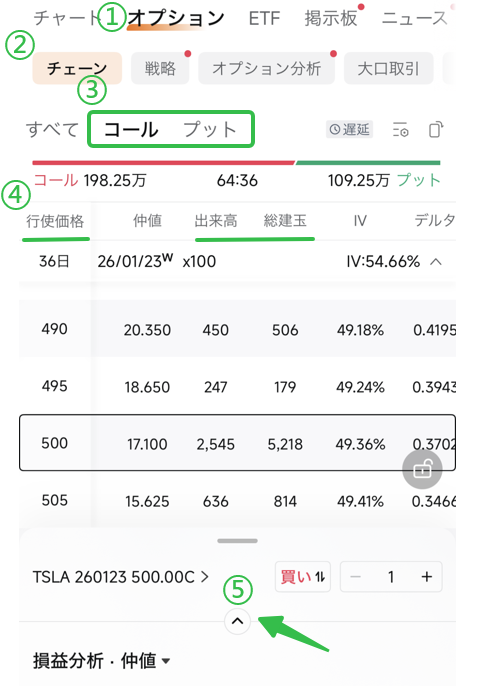Viewport: 499px width, 686px height.
Task: Select the プット filter option
Action: (x=210, y=130)
